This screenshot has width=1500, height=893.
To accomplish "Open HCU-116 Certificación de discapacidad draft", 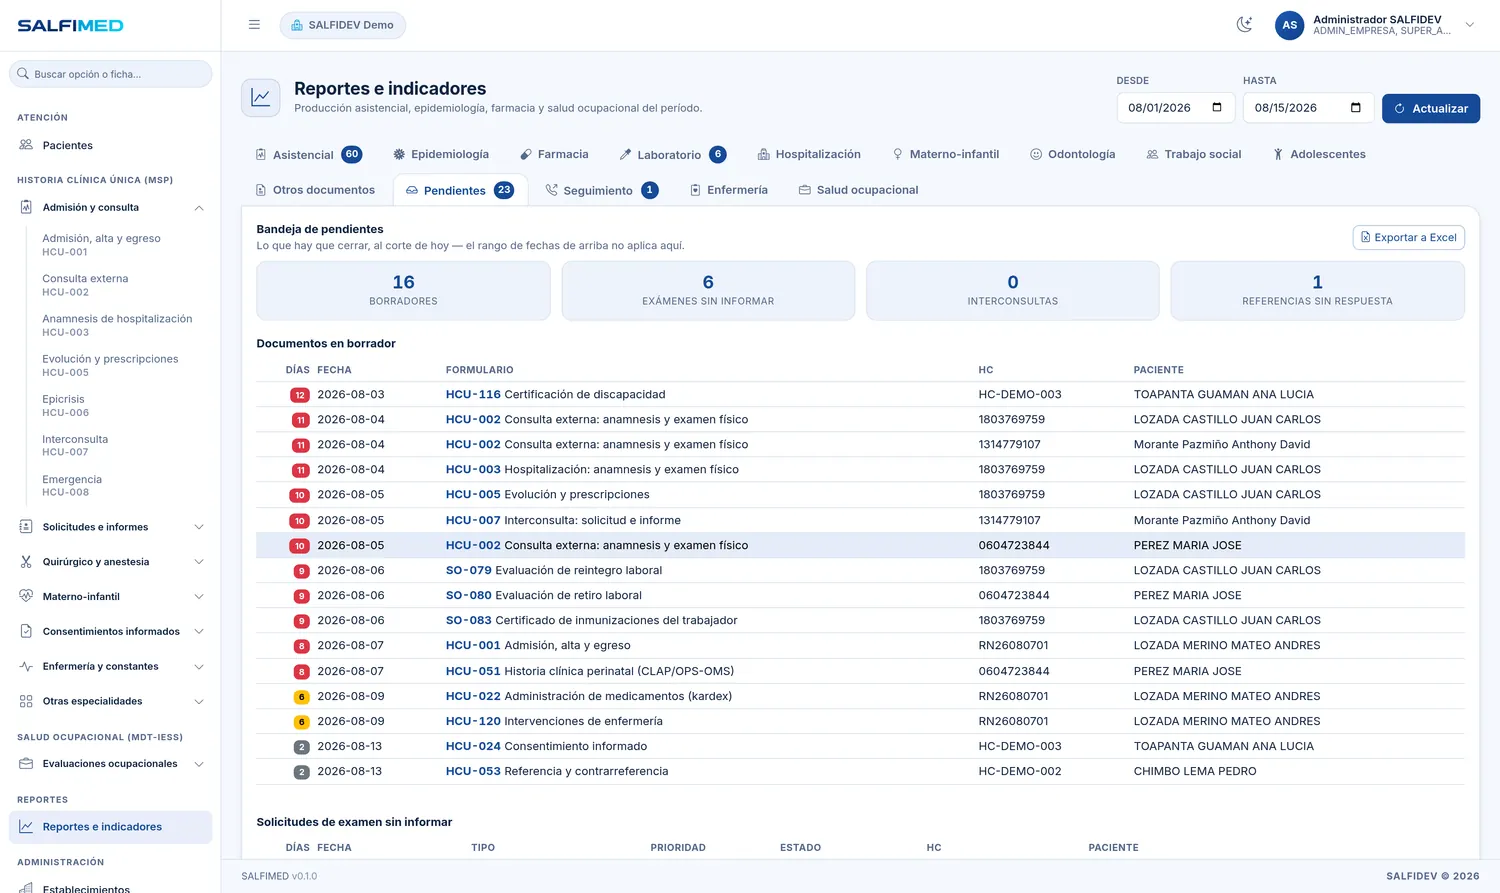I will [x=860, y=394].
